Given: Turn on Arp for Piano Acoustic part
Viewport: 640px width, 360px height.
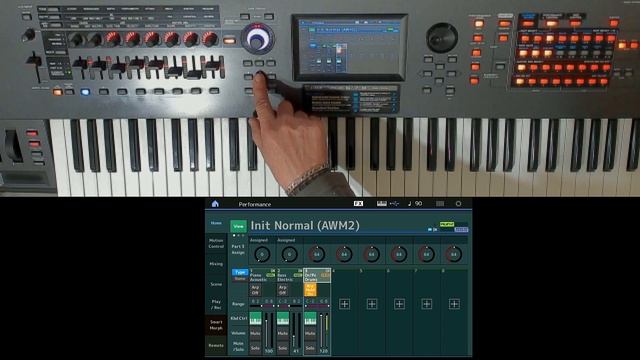Looking at the screenshot, I should coord(255,290).
